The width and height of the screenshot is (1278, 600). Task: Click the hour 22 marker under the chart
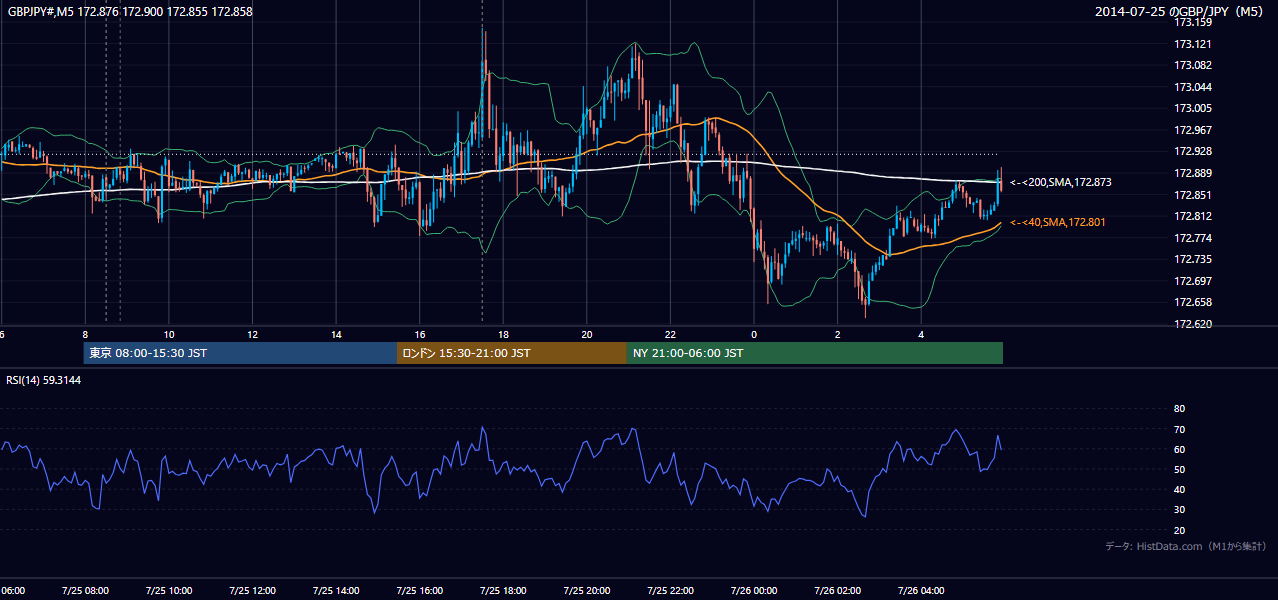(670, 334)
